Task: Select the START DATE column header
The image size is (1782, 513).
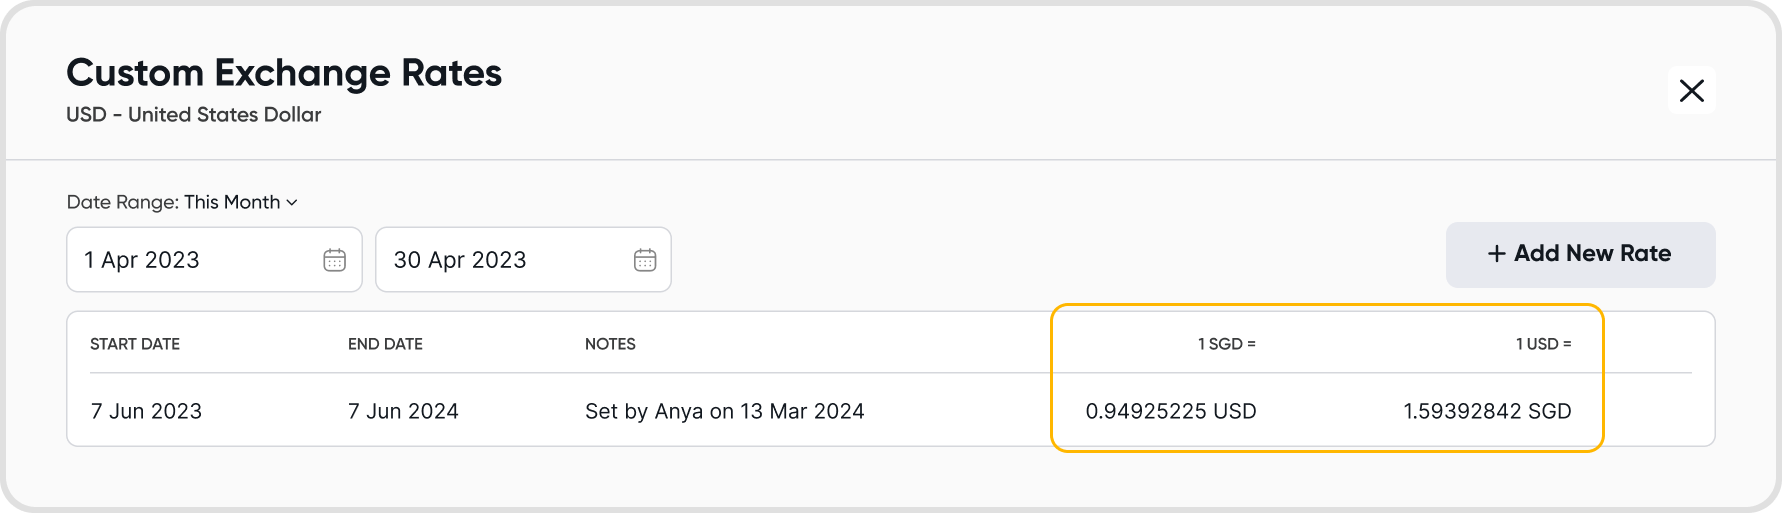Action: (x=135, y=344)
